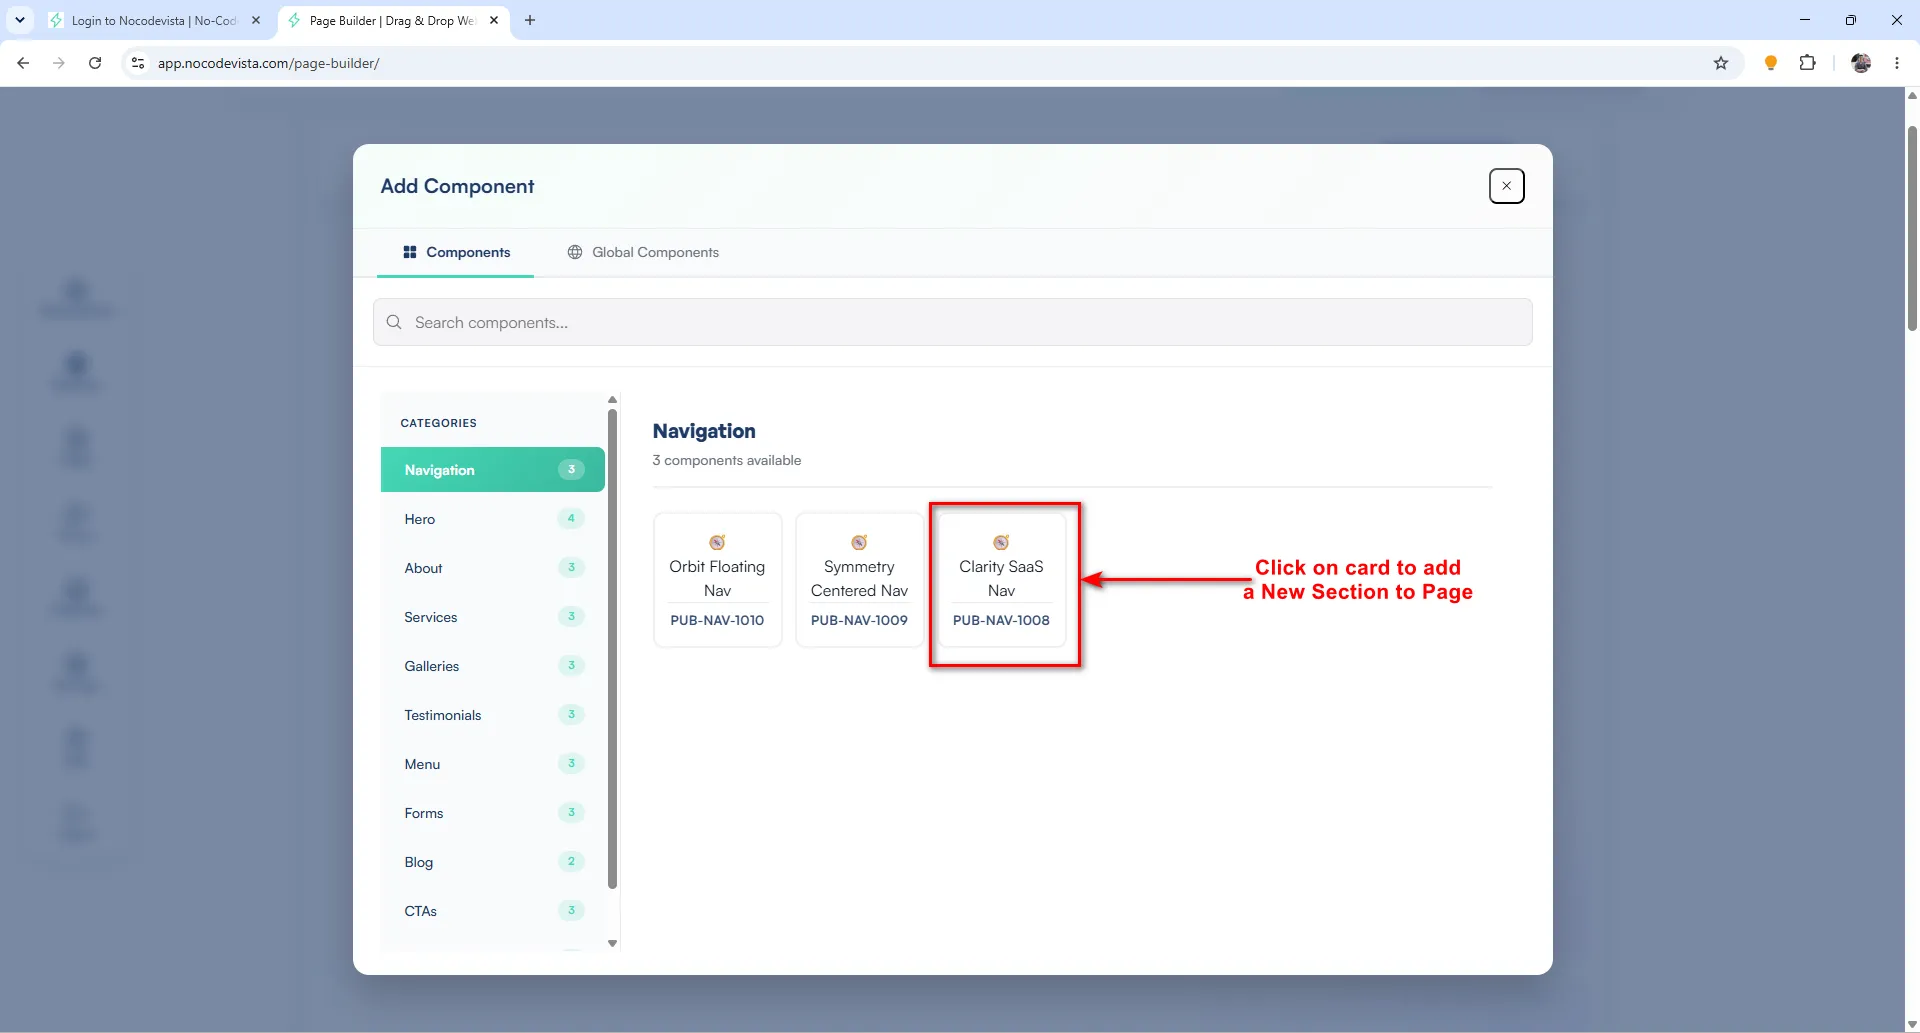Select the Forms category

tap(492, 813)
